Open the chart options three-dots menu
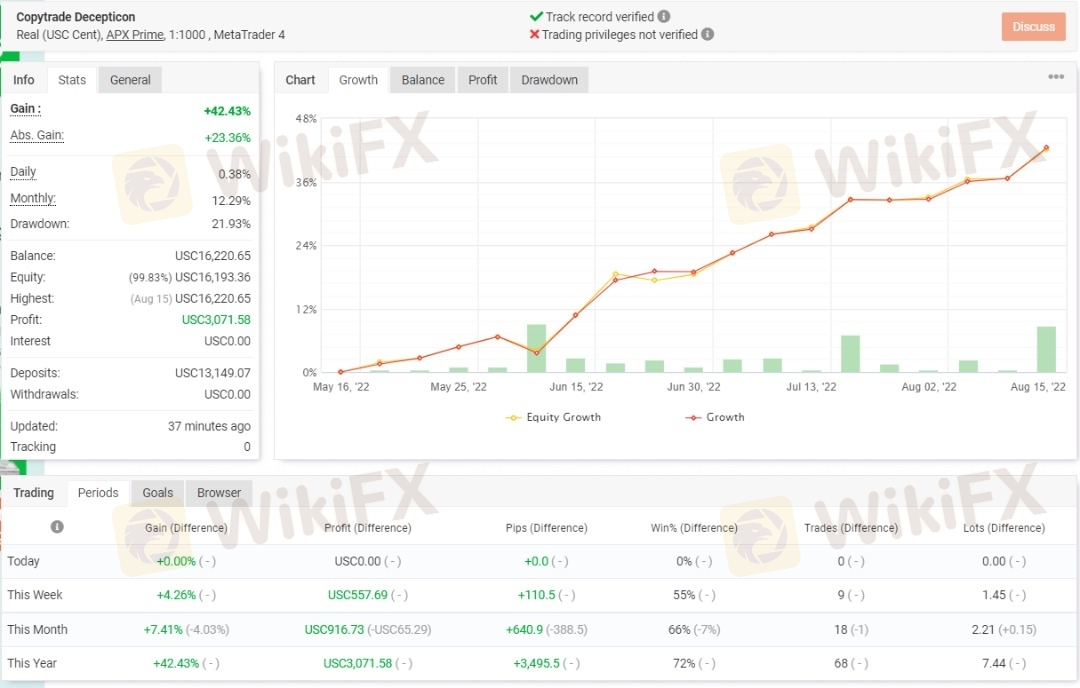 [1056, 78]
